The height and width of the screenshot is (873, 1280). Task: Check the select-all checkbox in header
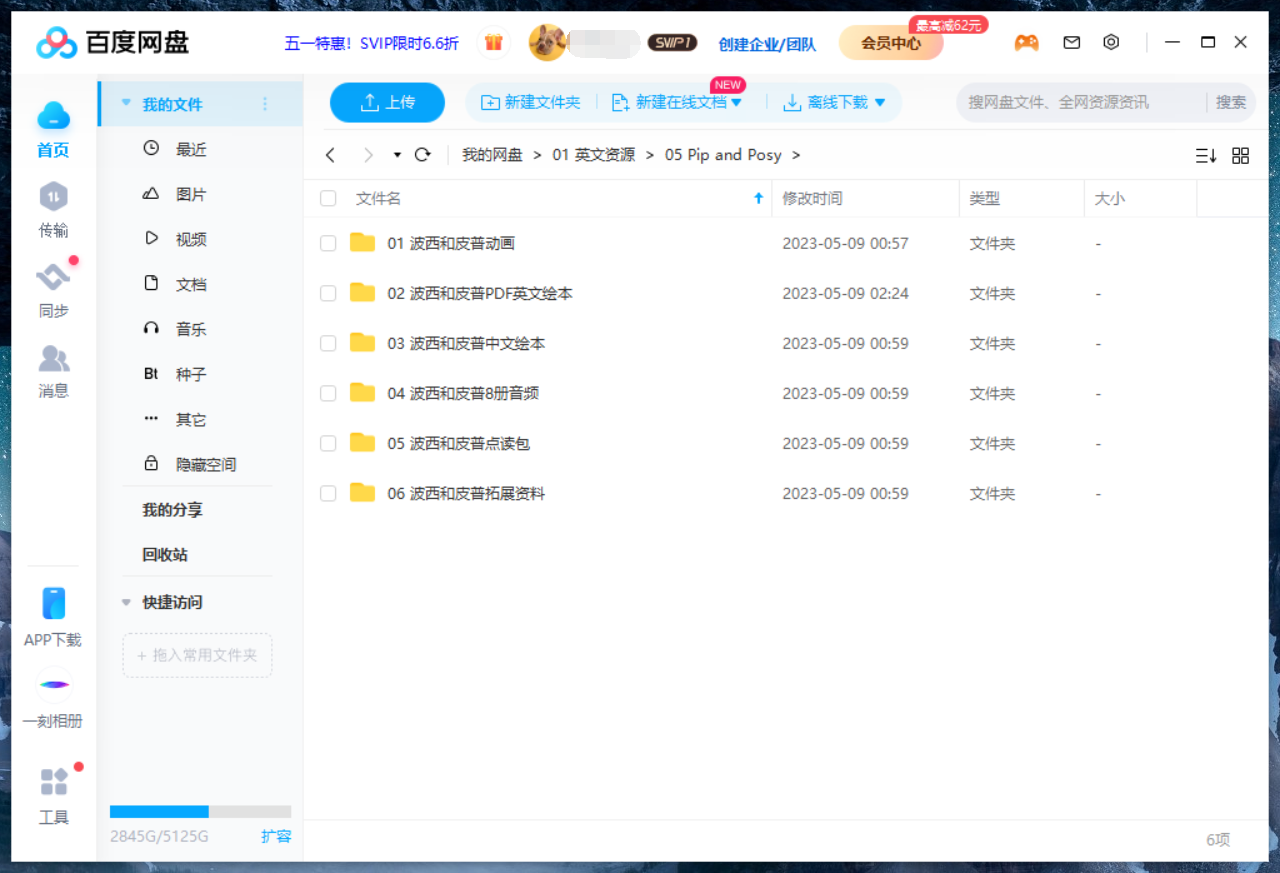point(327,198)
